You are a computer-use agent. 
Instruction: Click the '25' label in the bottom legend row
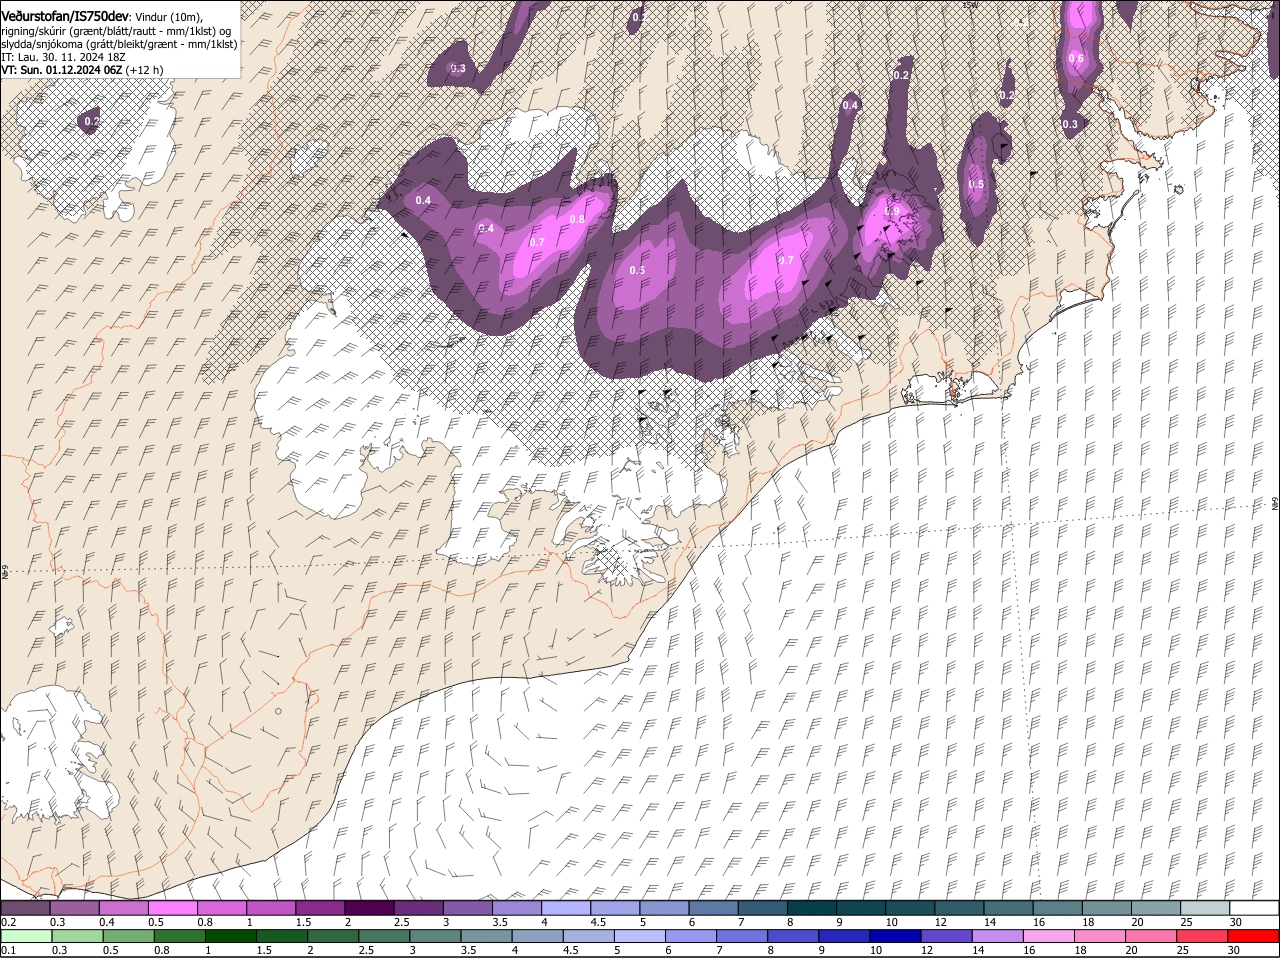click(x=1182, y=950)
